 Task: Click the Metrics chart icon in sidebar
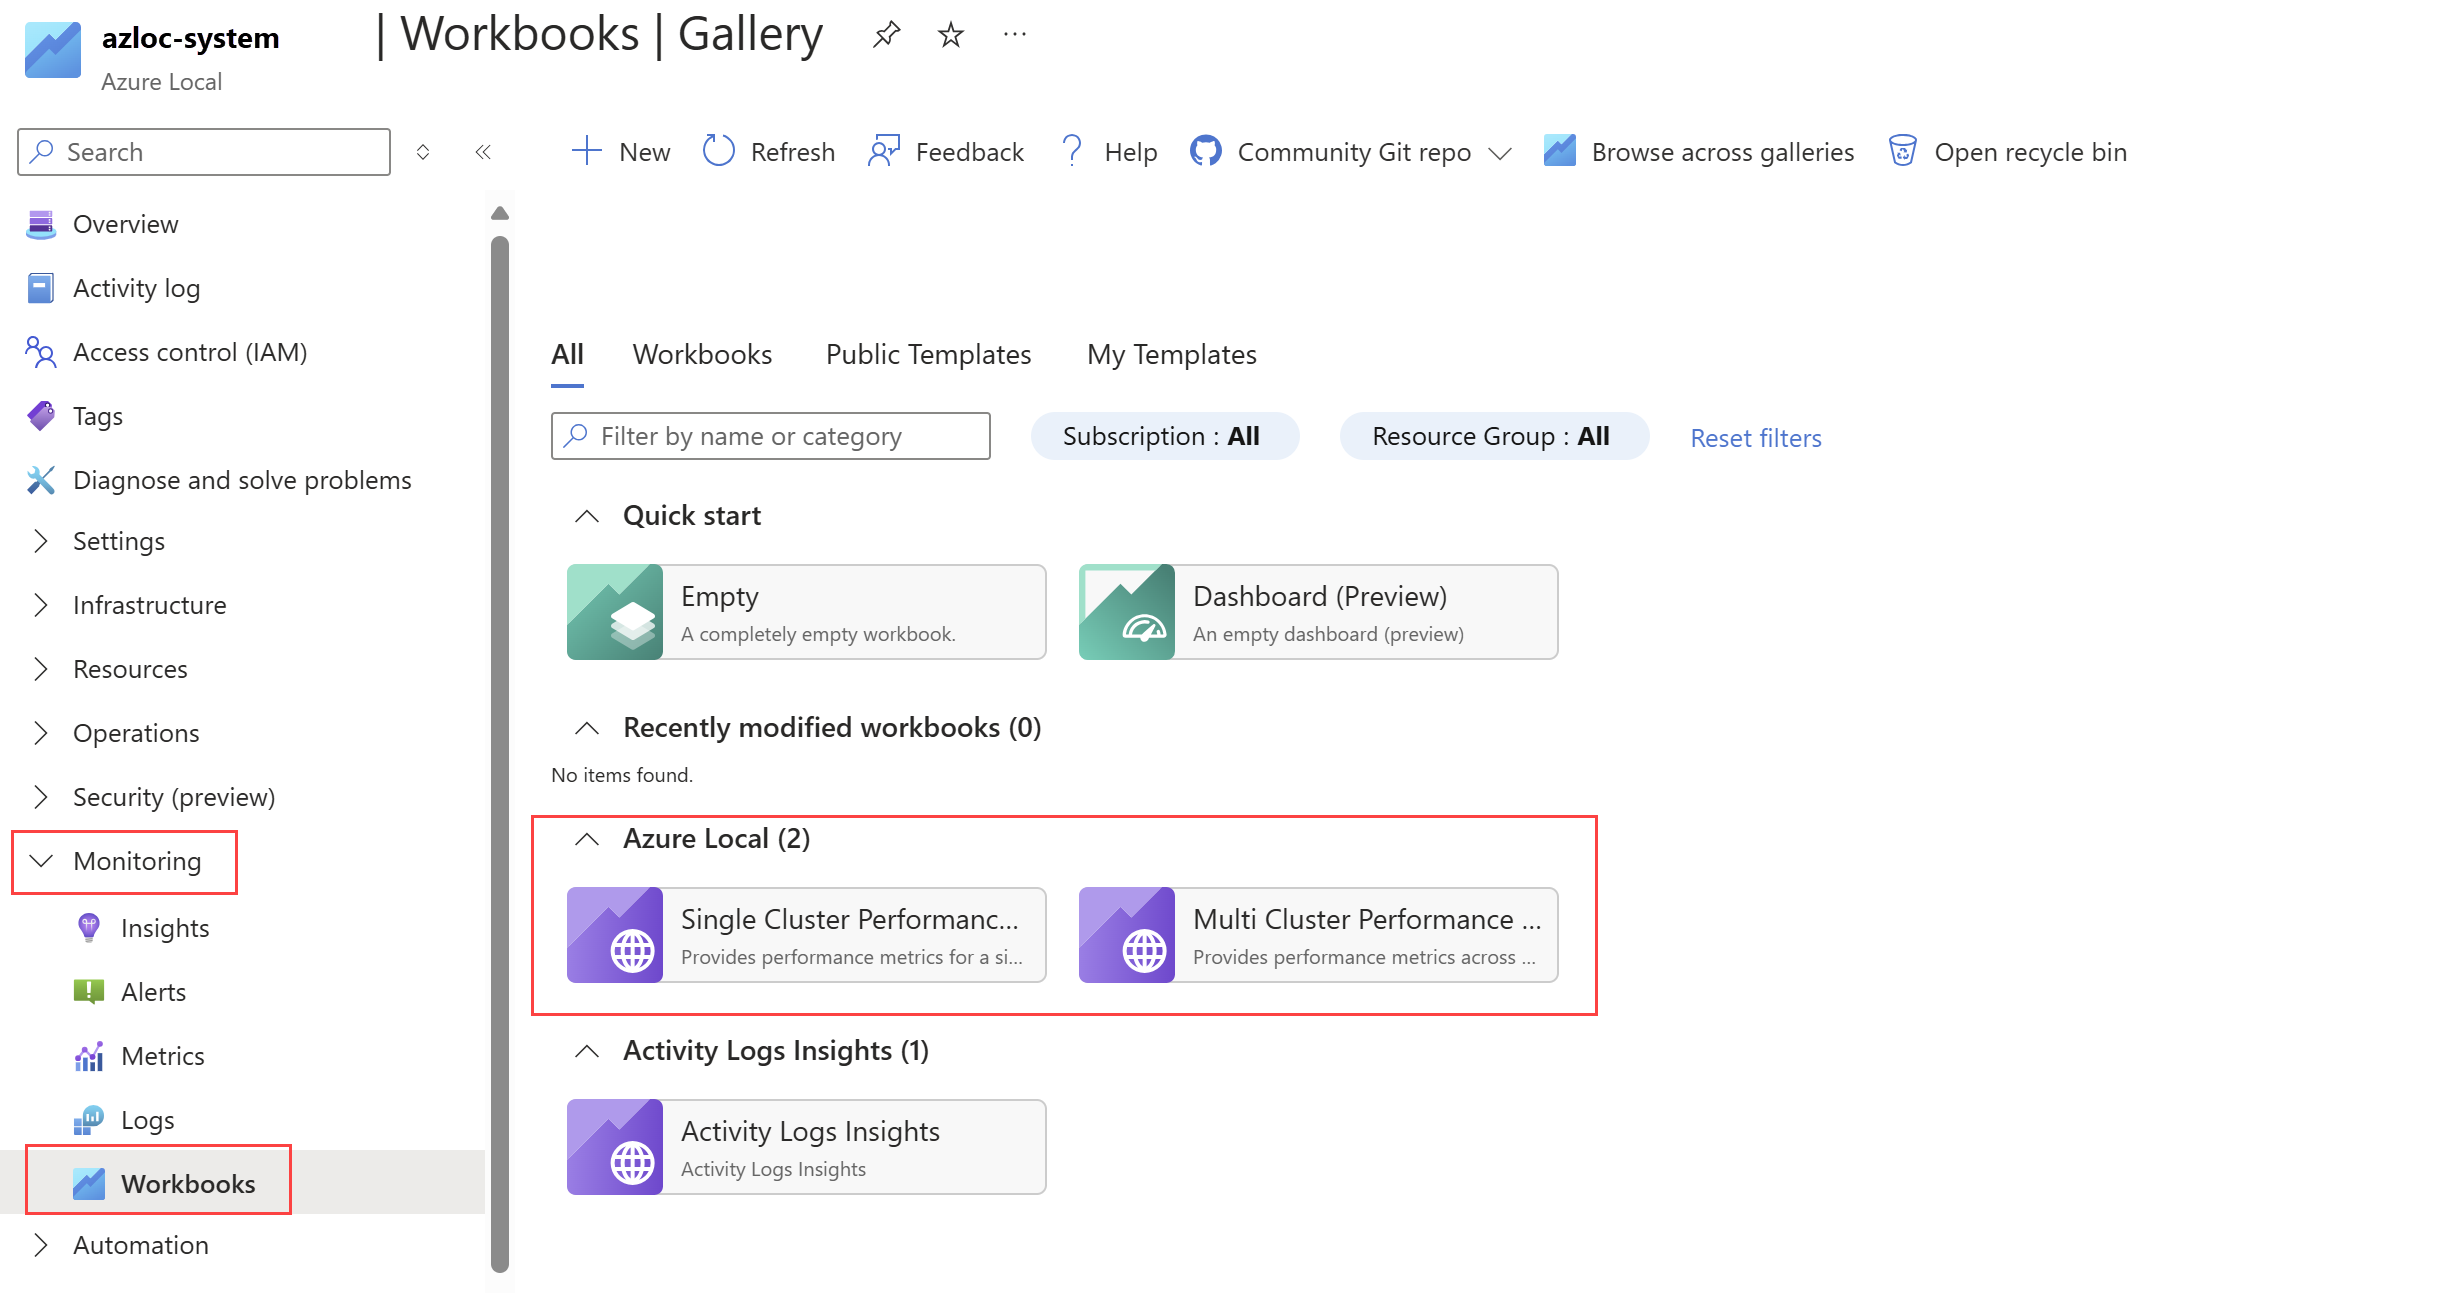click(88, 1055)
